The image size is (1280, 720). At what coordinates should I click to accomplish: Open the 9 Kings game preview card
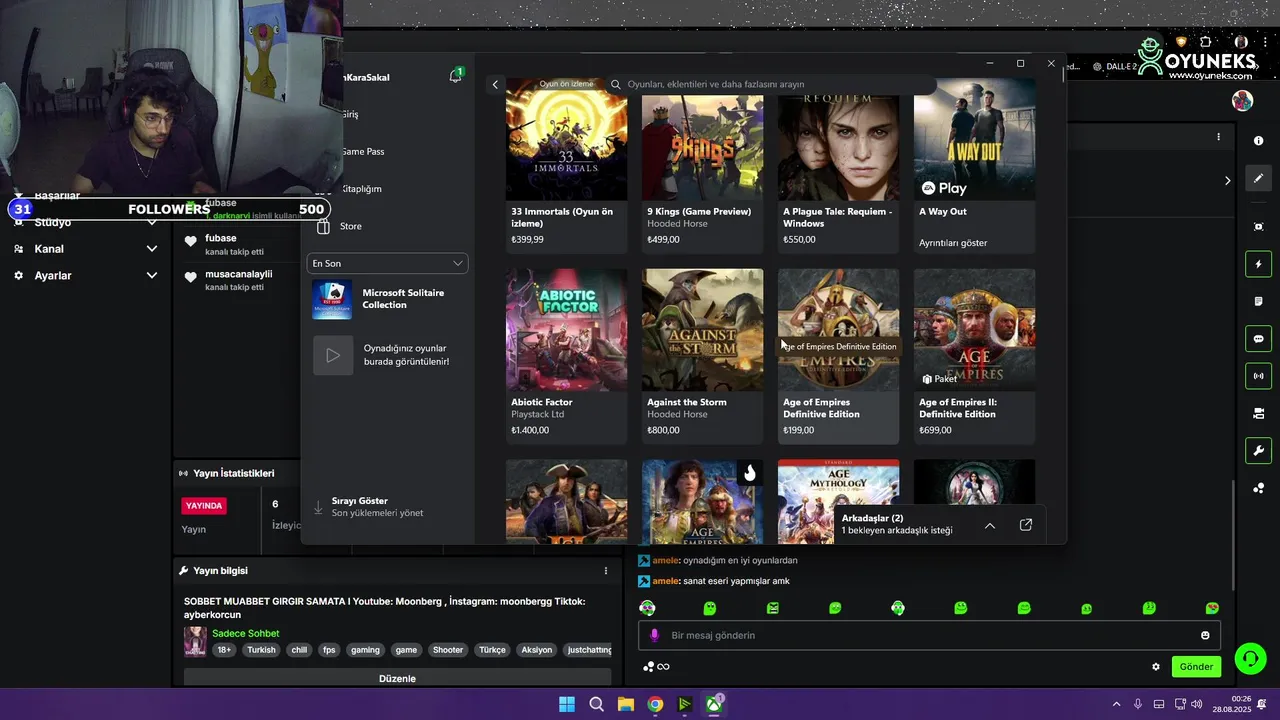click(x=702, y=166)
